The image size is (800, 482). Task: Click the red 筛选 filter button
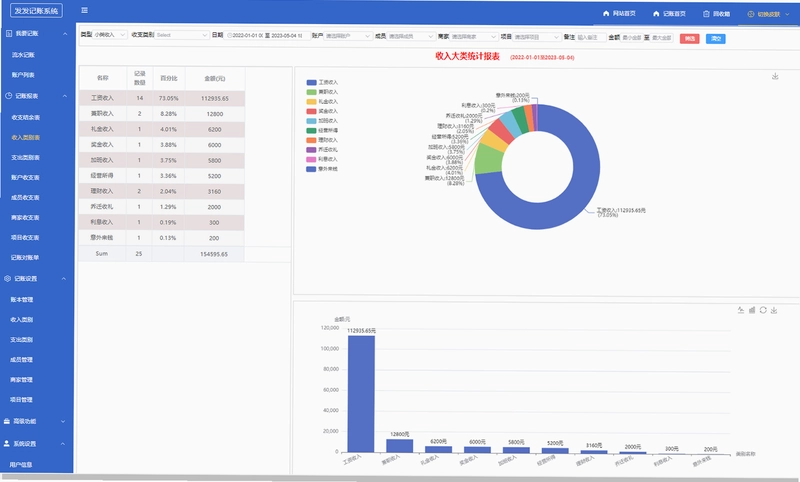[689, 38]
